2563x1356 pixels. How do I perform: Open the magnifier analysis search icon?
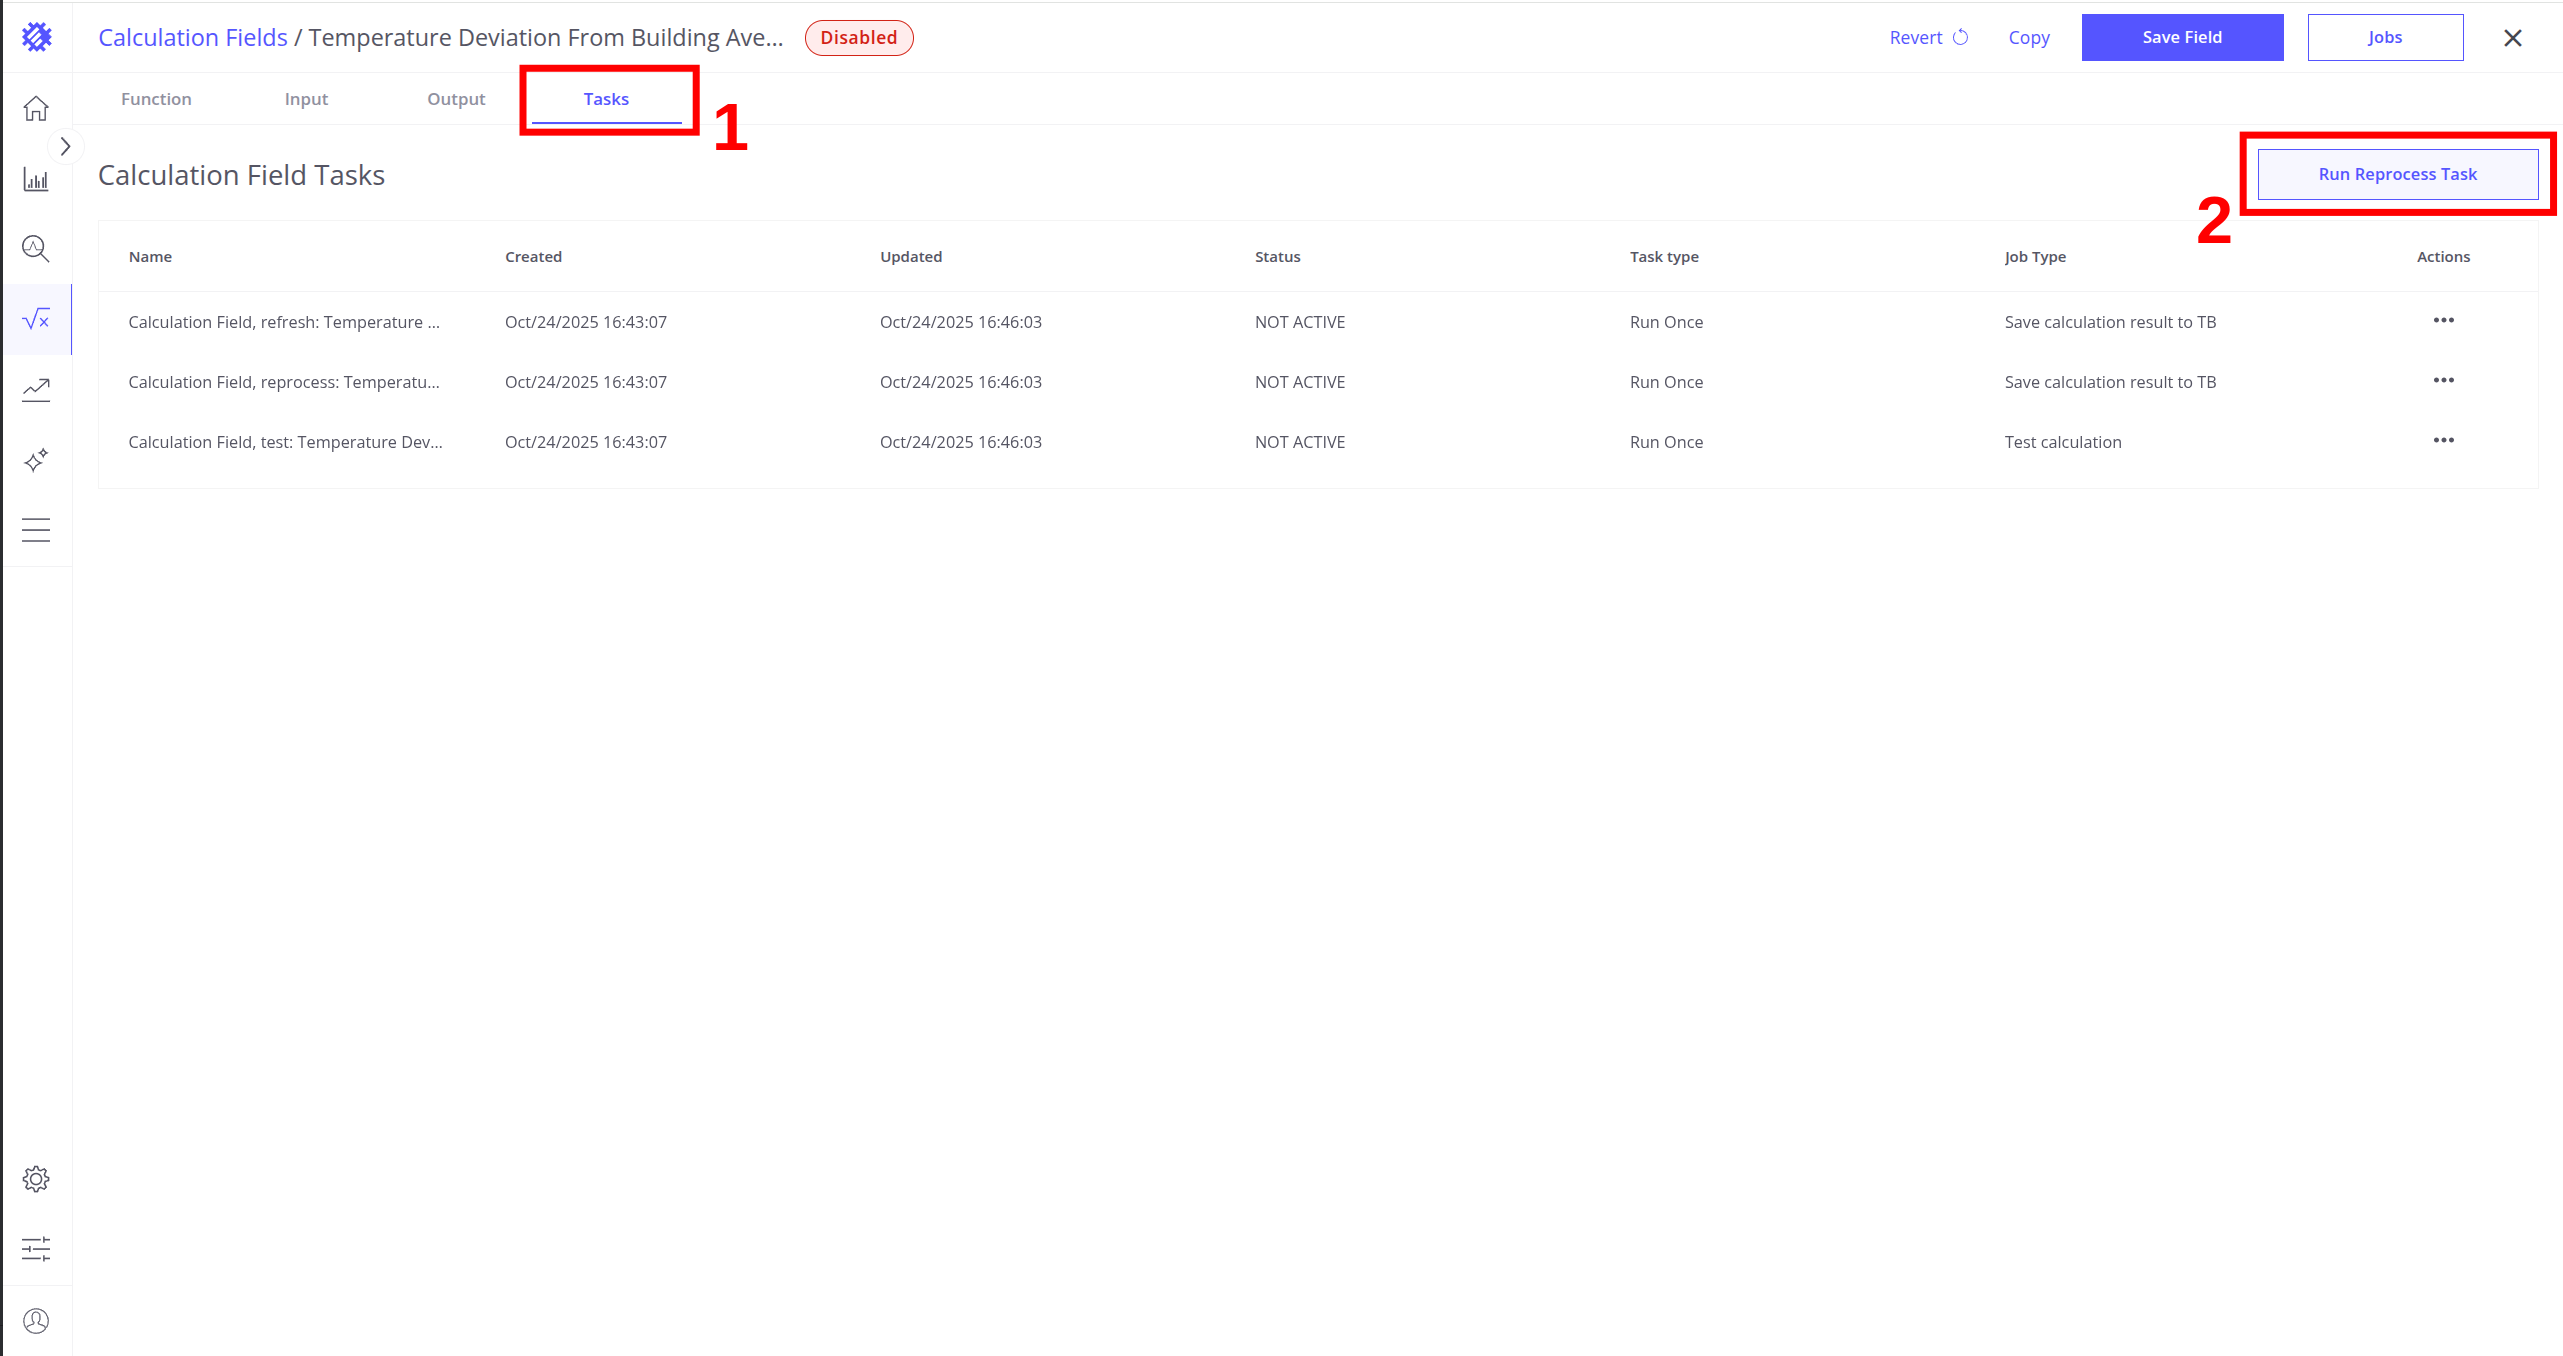click(36, 248)
